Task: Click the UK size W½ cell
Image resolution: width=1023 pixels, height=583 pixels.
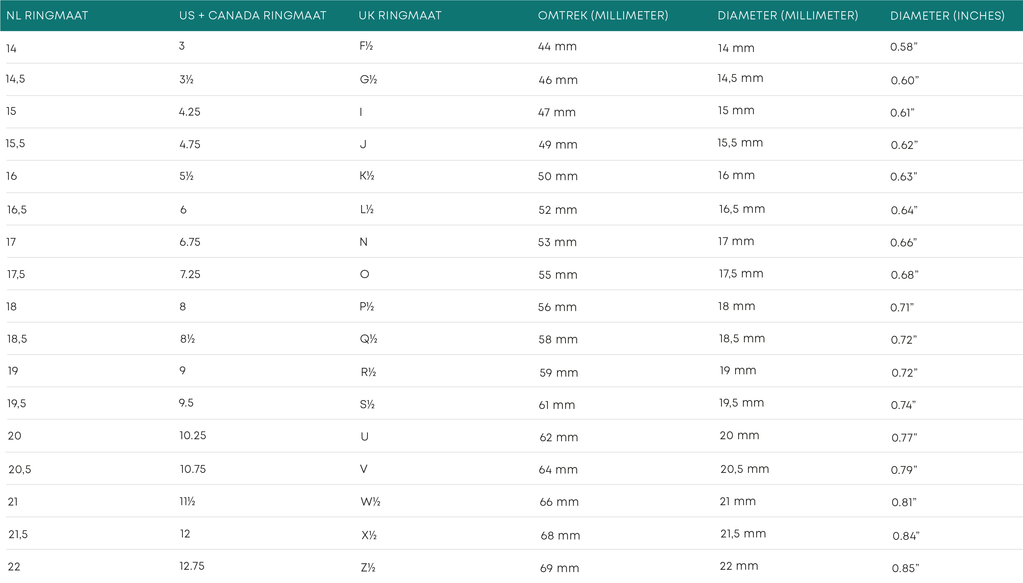Action: 370,502
